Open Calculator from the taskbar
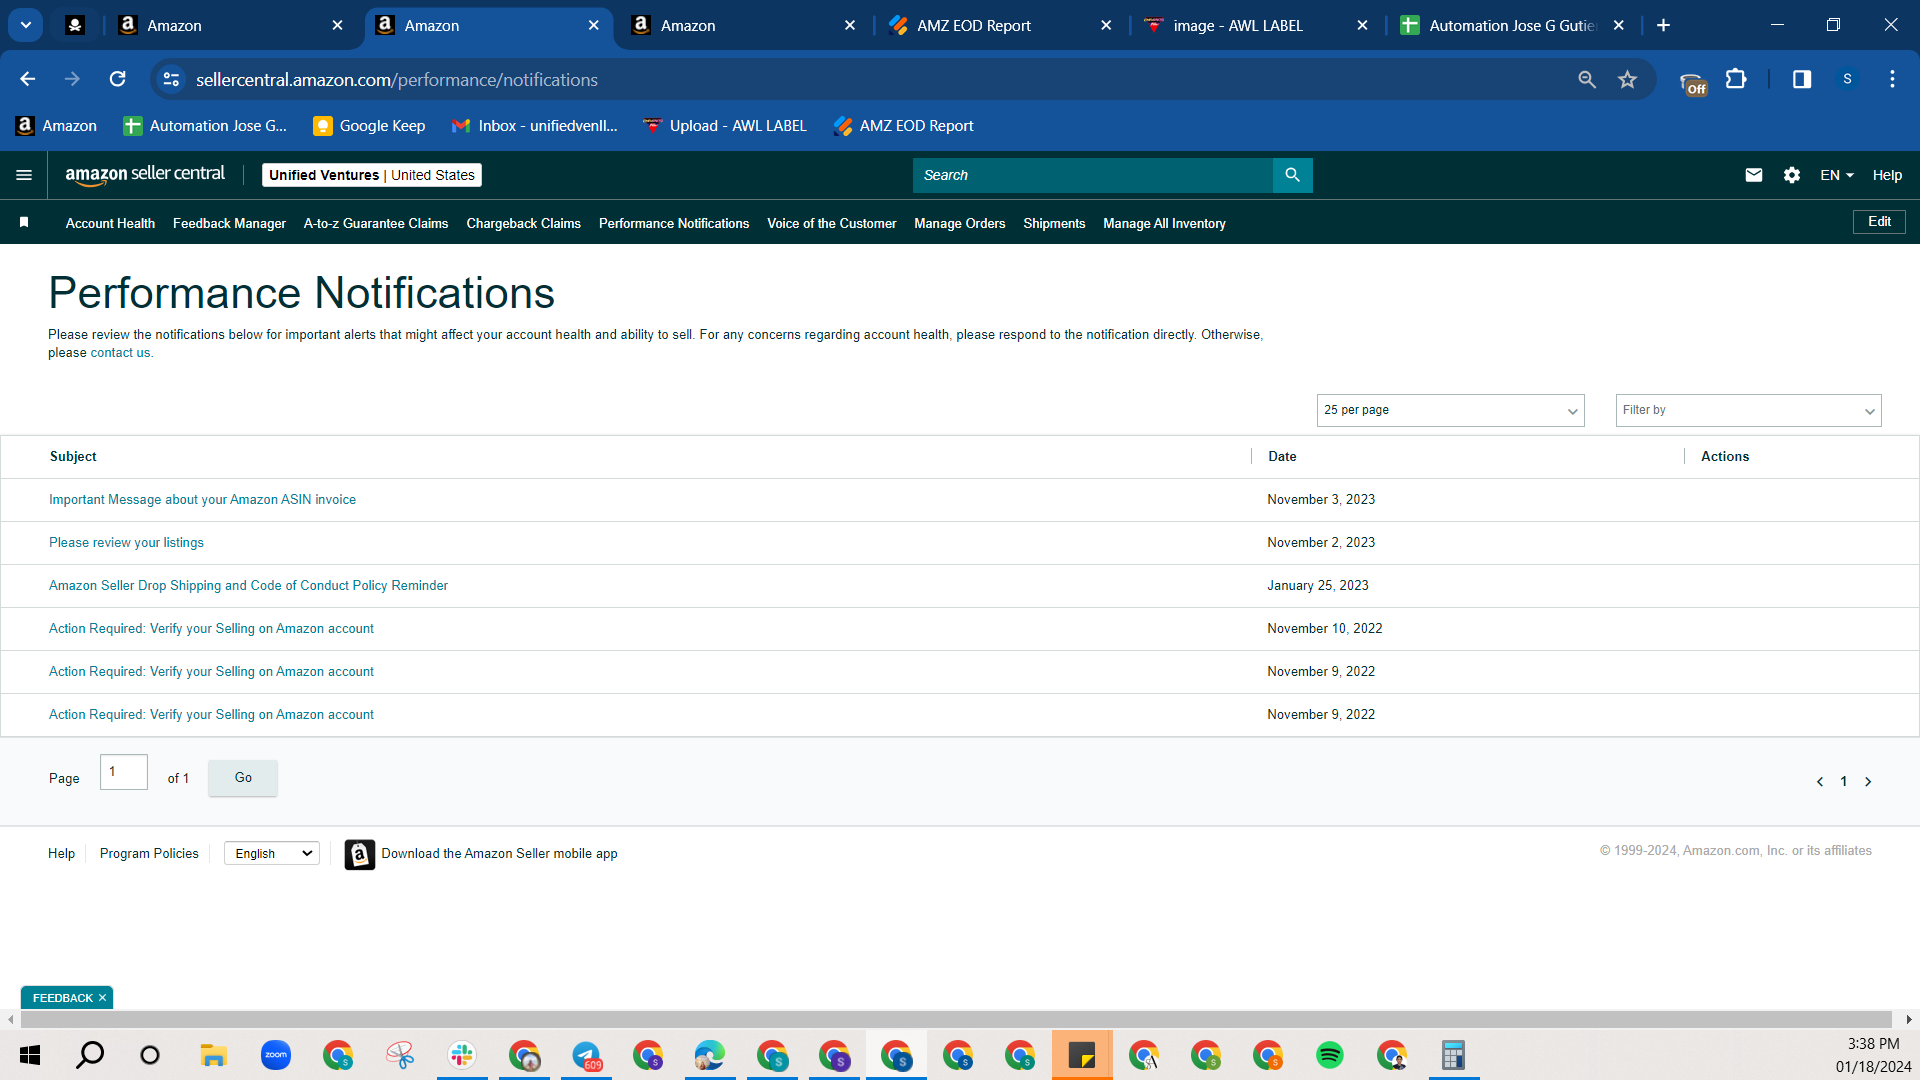This screenshot has height=1080, width=1920. 1453,1055
